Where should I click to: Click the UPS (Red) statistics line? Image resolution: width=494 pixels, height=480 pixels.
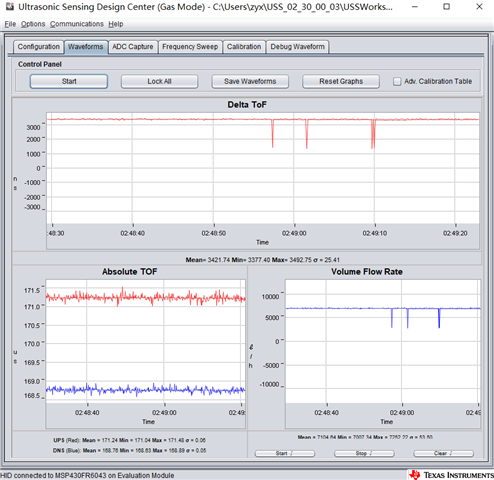coord(129,440)
